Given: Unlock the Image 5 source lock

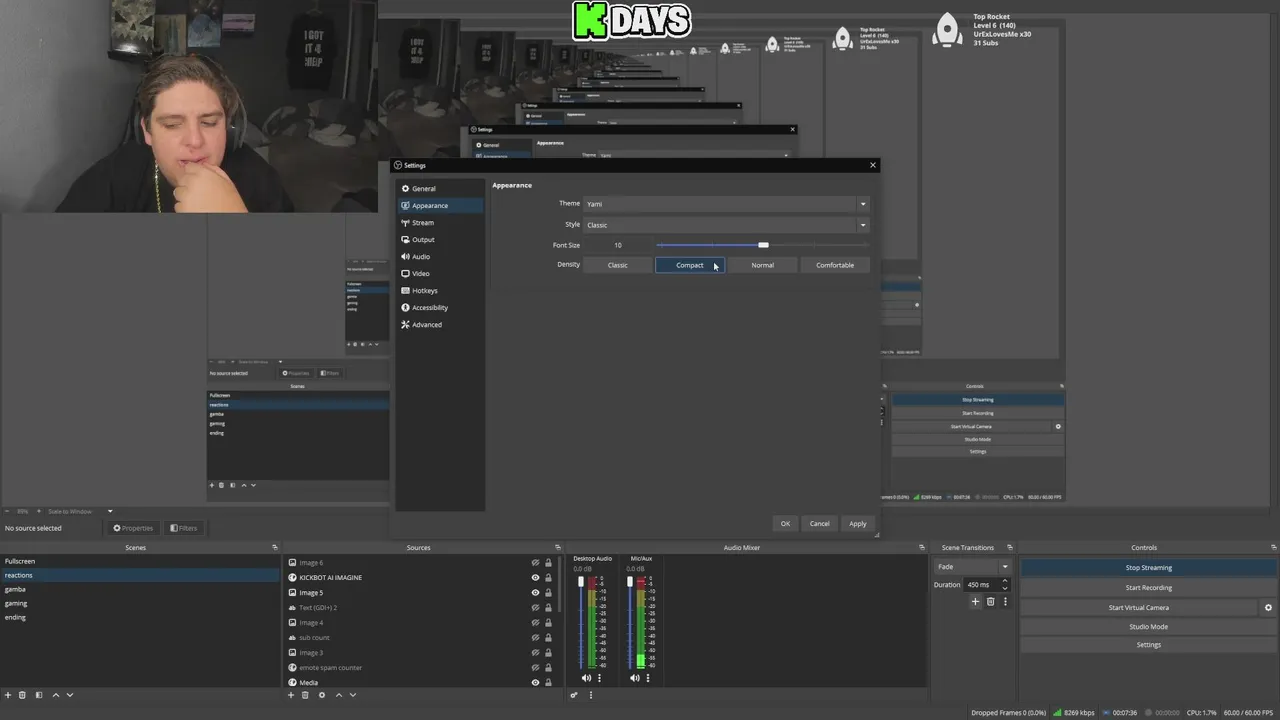Looking at the screenshot, I should click(x=548, y=592).
